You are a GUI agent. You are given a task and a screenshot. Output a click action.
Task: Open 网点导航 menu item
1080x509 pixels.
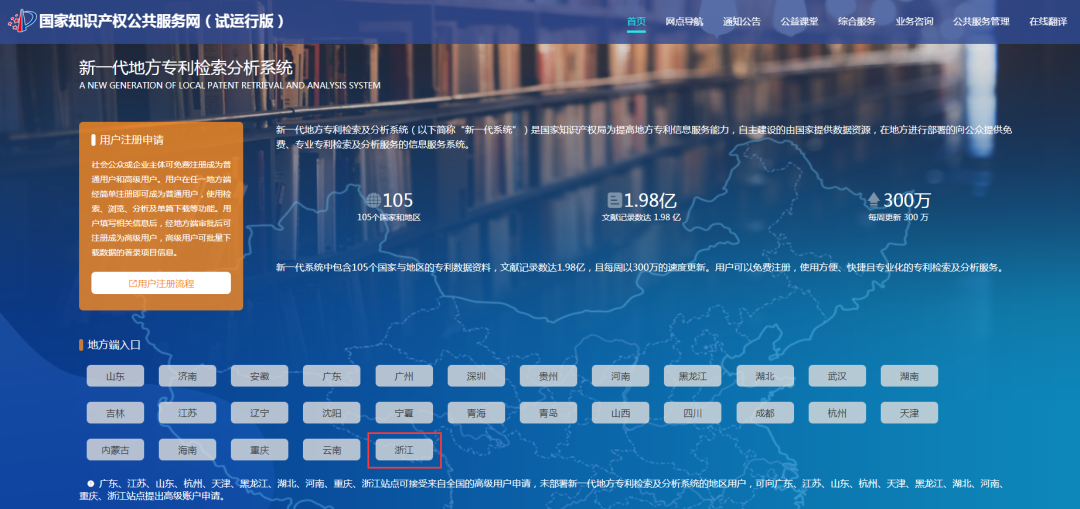click(x=685, y=21)
